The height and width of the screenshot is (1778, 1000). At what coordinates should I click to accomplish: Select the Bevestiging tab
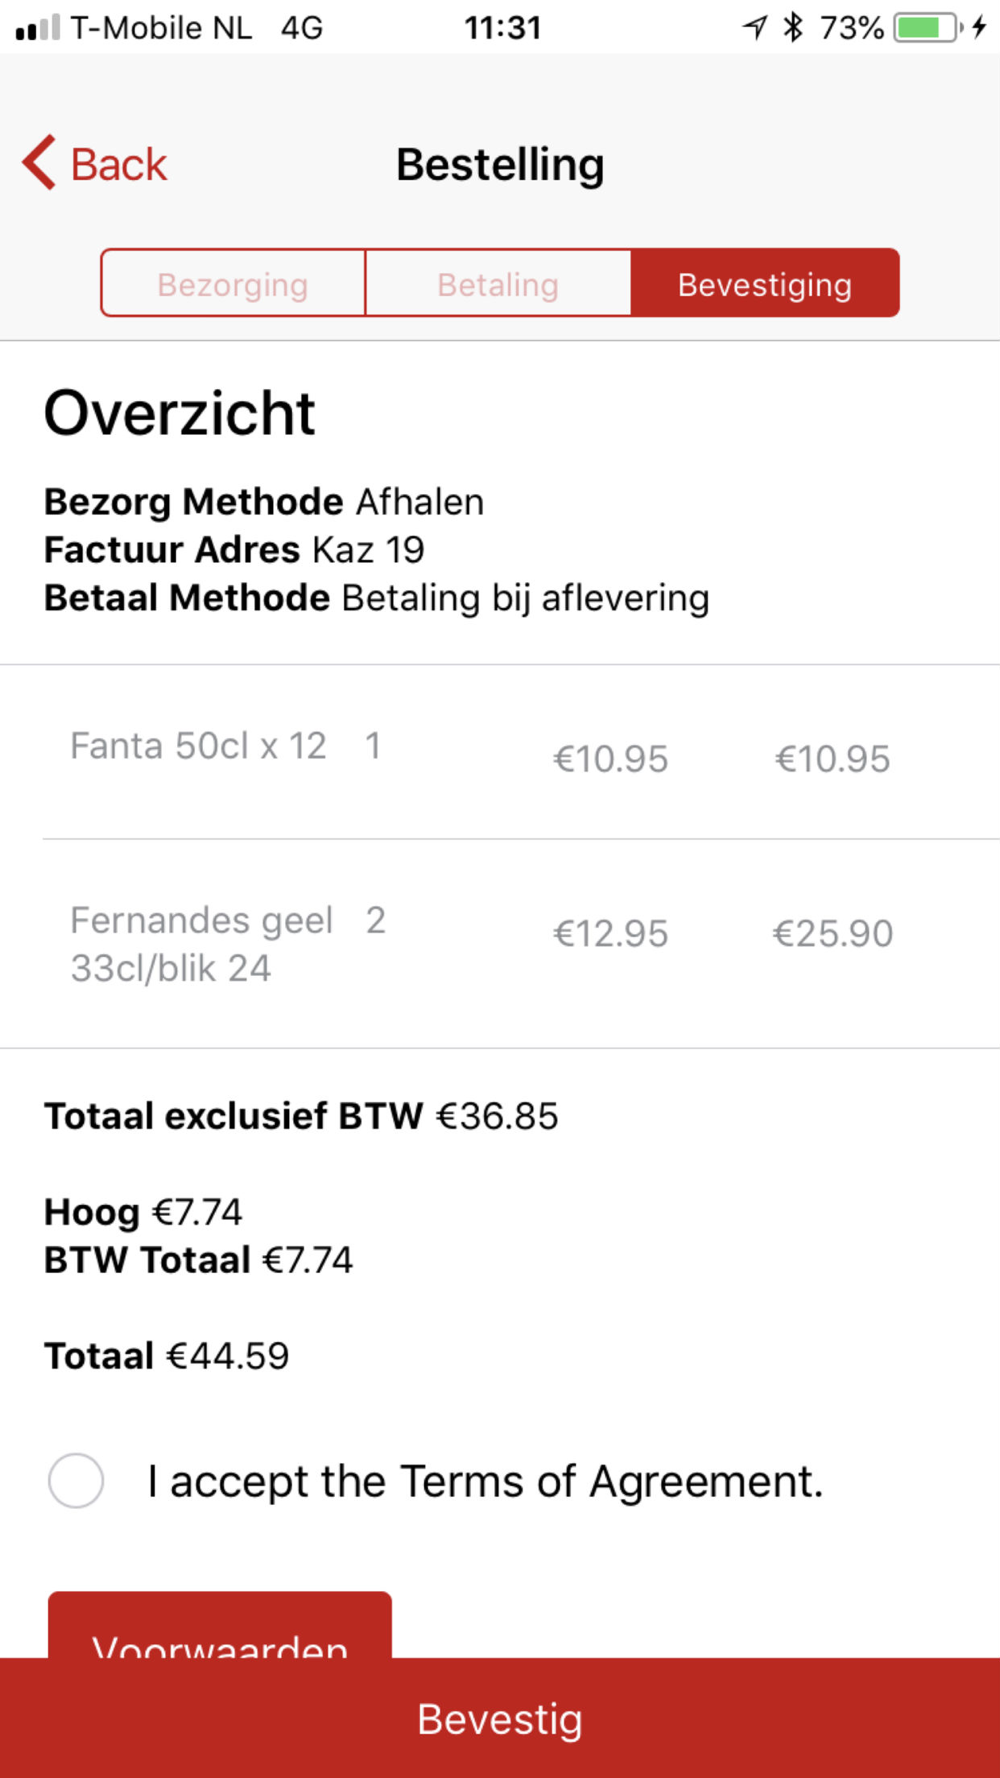765,284
